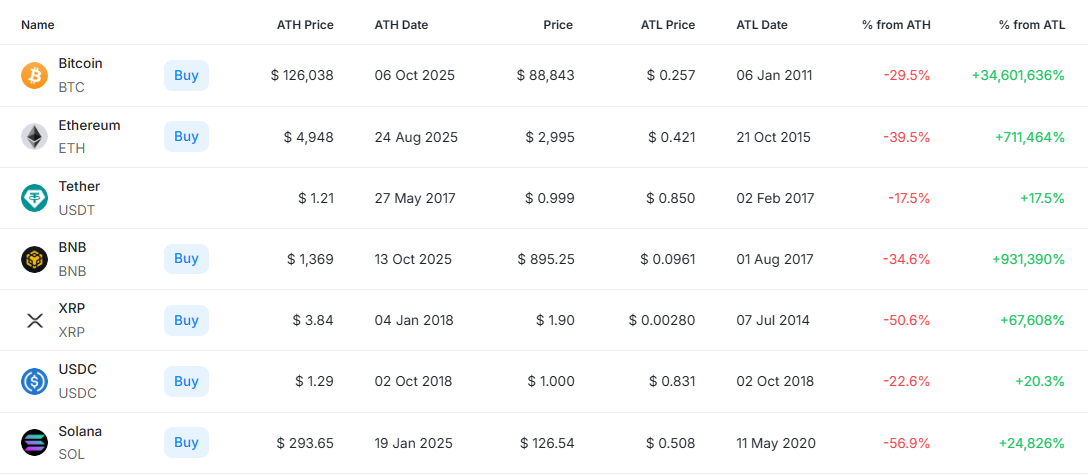Click the Bitcoin coin icon

pyautogui.click(x=35, y=76)
